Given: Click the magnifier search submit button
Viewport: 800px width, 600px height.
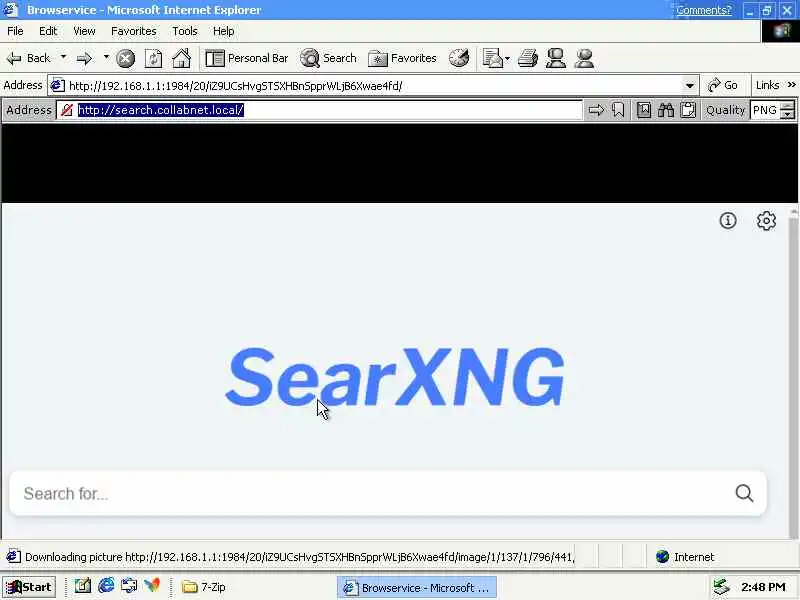Looking at the screenshot, I should pos(744,493).
